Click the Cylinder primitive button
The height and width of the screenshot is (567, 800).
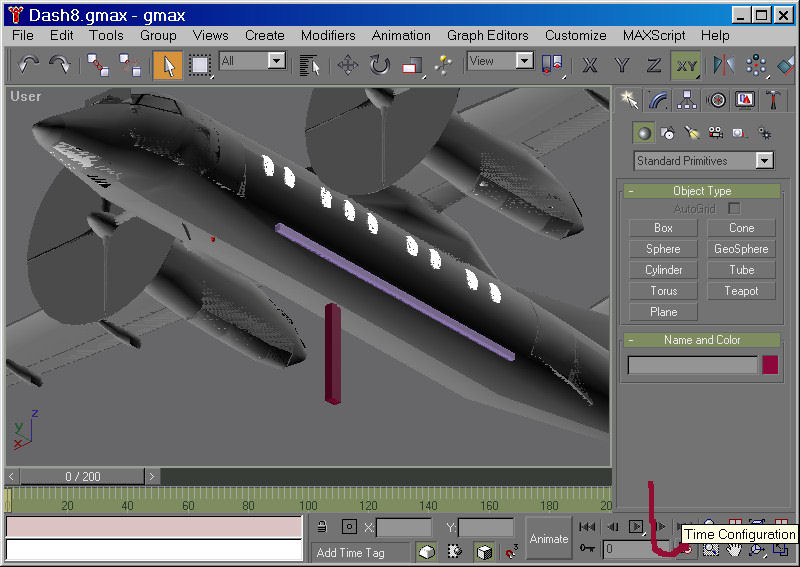click(x=663, y=270)
